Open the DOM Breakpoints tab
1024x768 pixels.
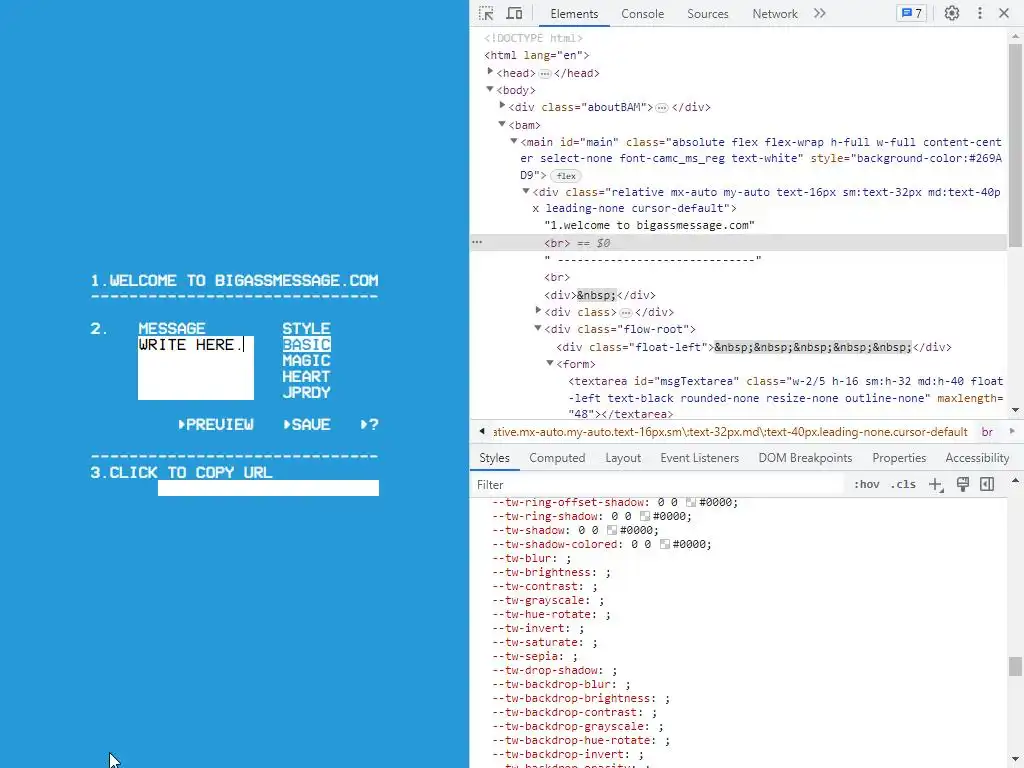(x=805, y=458)
